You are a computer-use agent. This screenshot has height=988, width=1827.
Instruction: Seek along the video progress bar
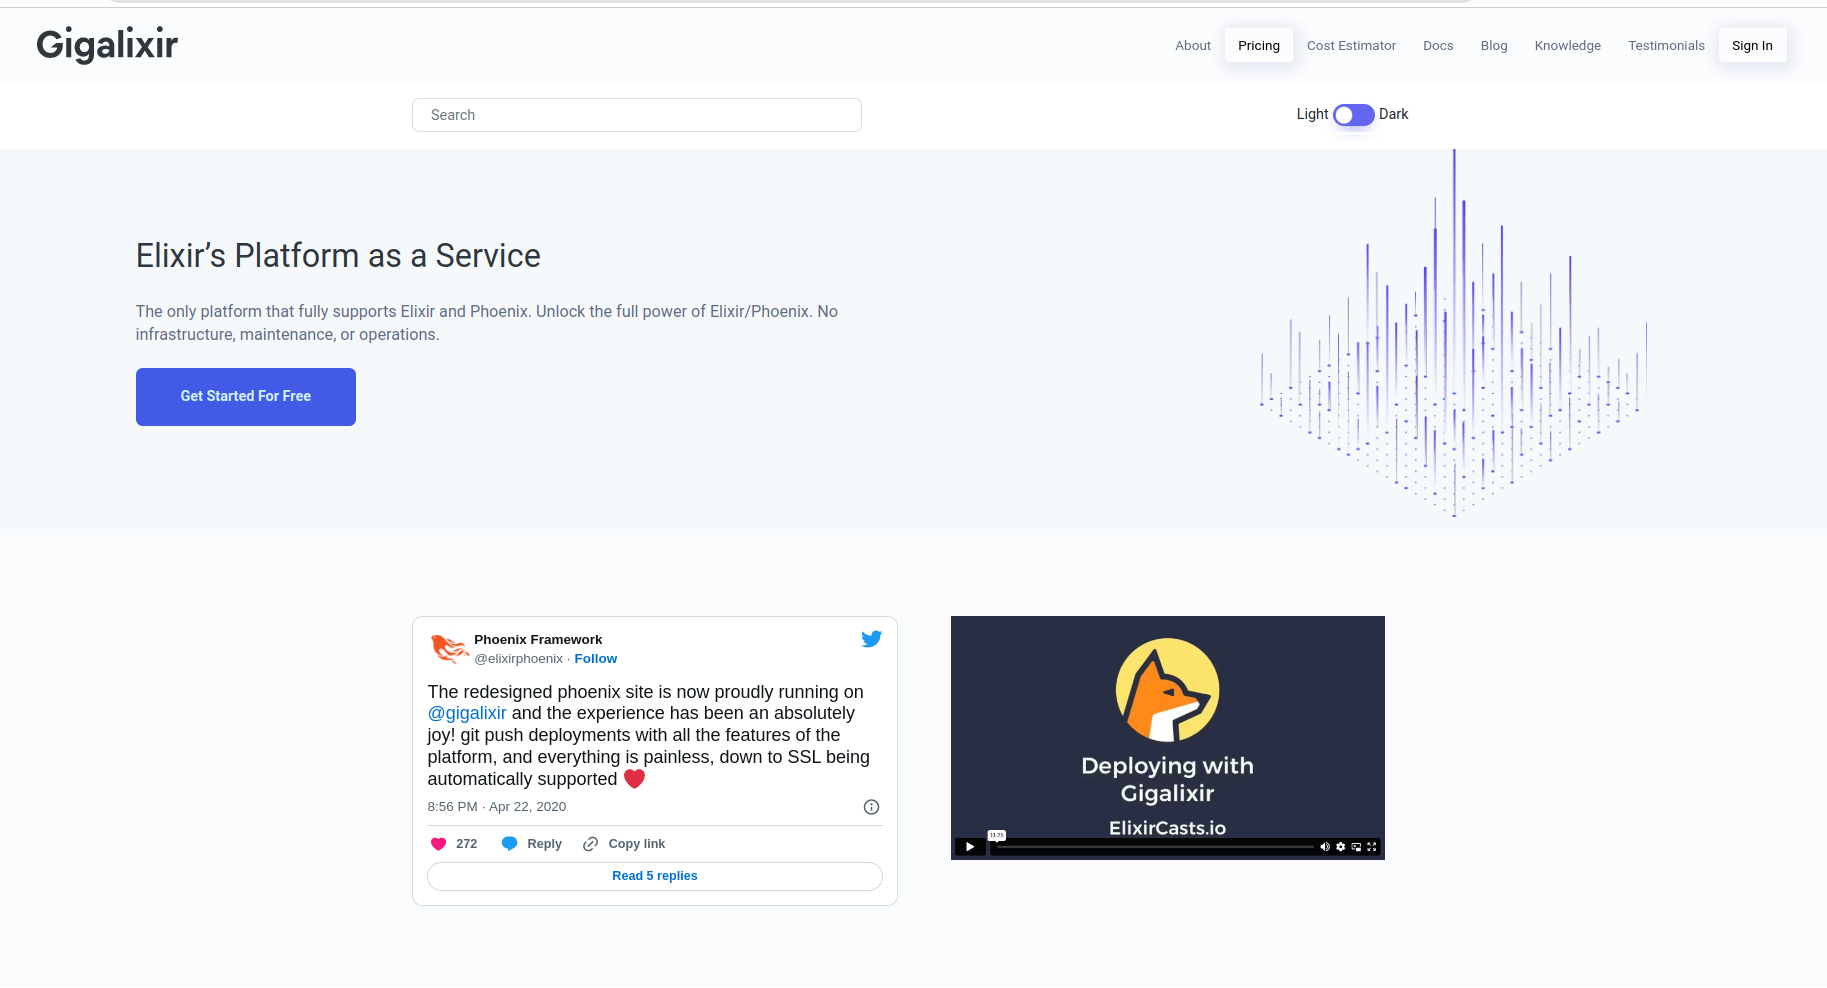coord(1150,847)
